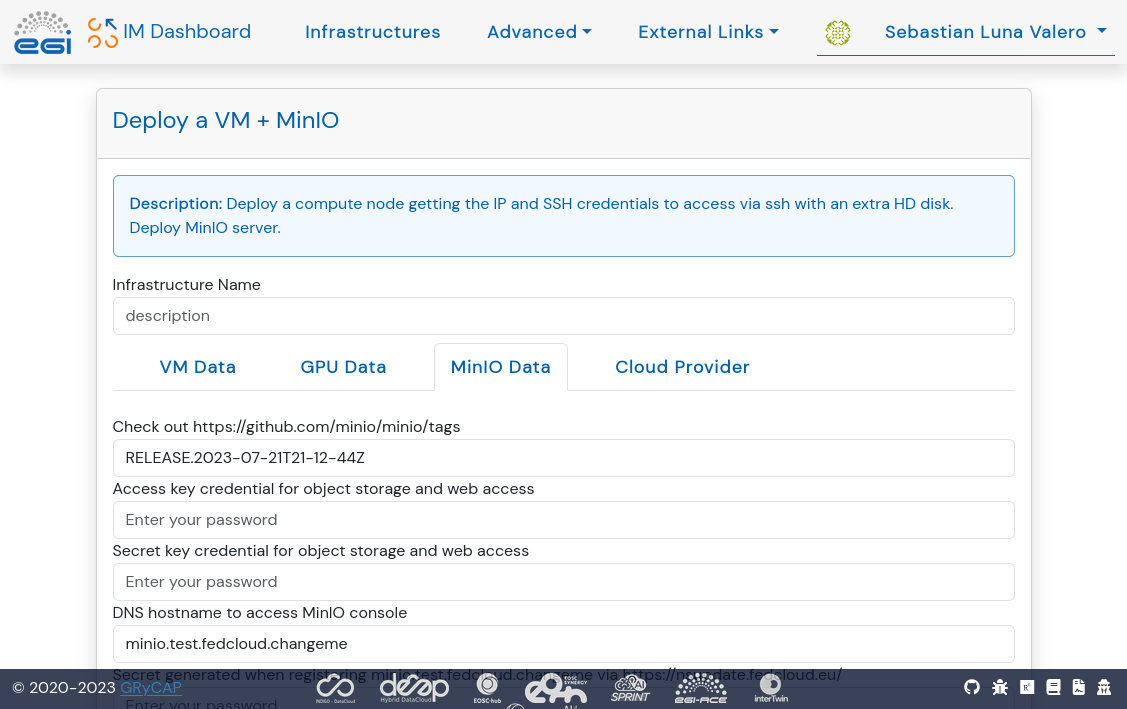Expand the External Links dropdown

click(x=708, y=32)
